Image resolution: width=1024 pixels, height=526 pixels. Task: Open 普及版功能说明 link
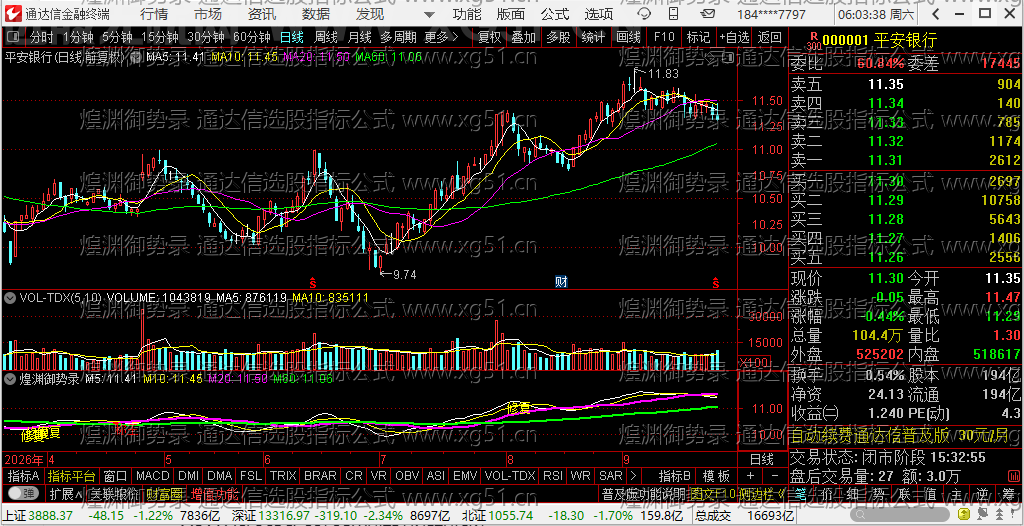(643, 492)
